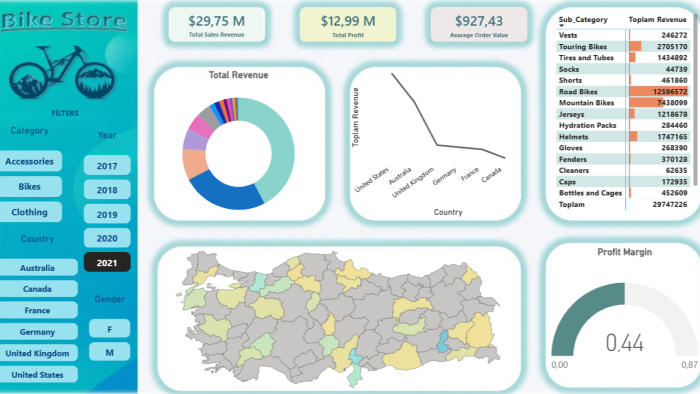Viewport: 700px width, 394px height.
Task: Click the salmon-colored donut segment
Action: [194, 163]
